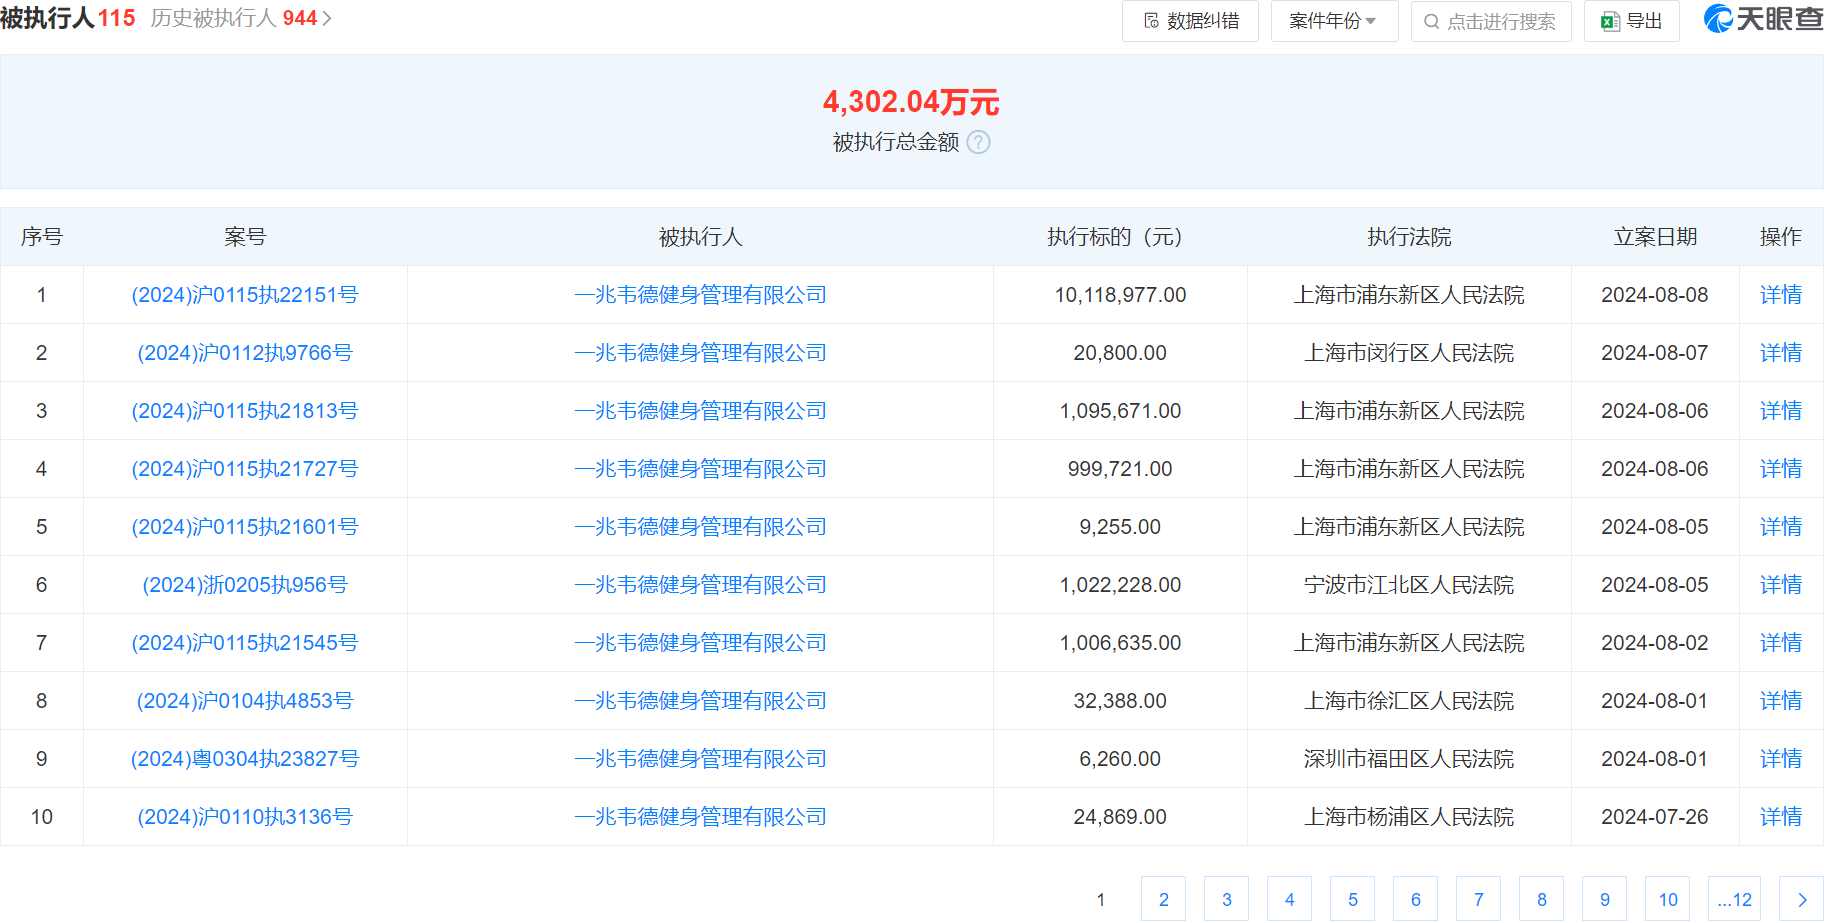Open 详情 for case 沪0104执4853号
The height and width of the screenshot is (923, 1824).
pos(1781,701)
